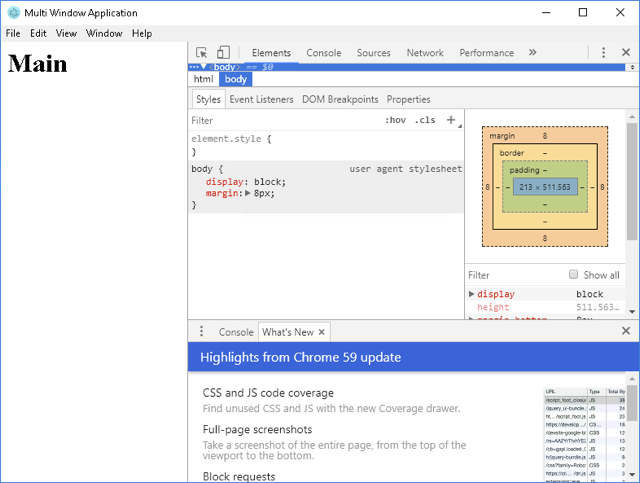Toggle the Show all checkbox
This screenshot has height=483, width=640.
[573, 274]
